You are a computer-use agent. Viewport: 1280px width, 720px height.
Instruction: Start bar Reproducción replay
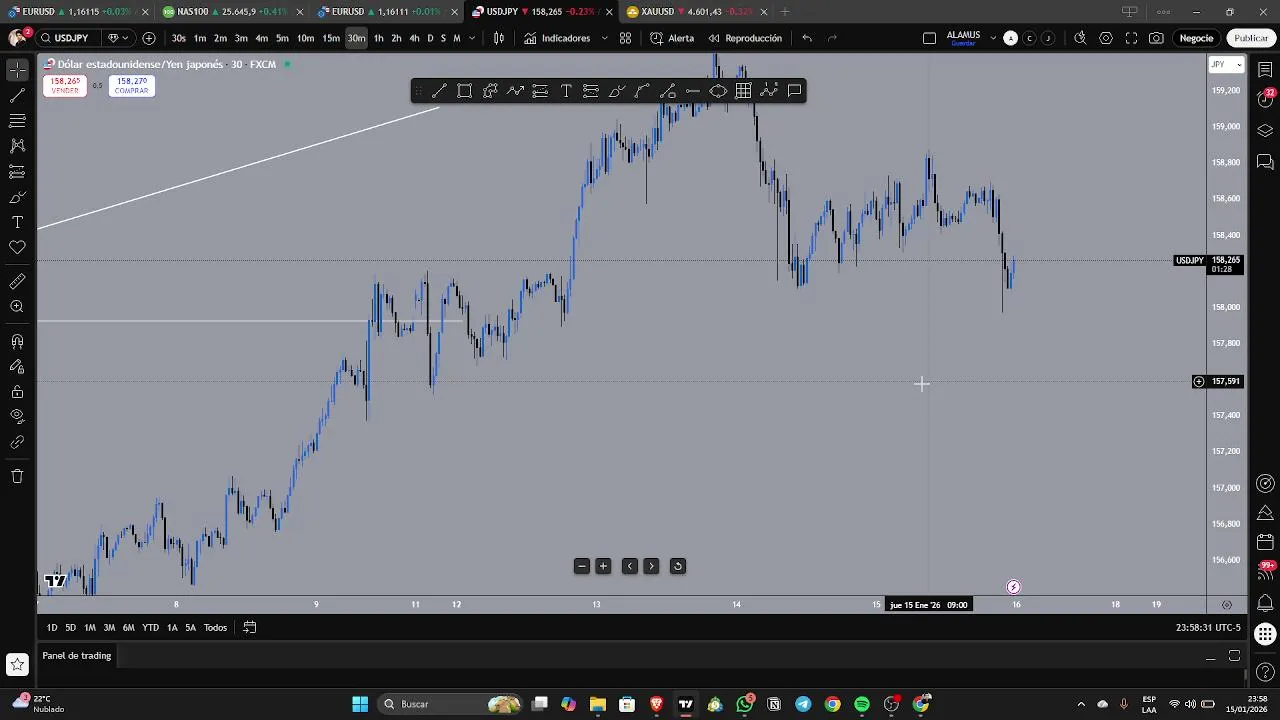(x=745, y=38)
